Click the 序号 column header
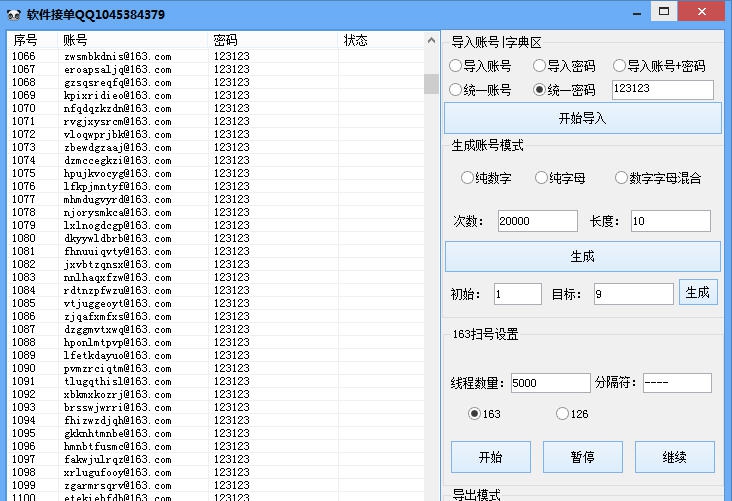Screen dimensions: 732x501 click(x=32, y=40)
